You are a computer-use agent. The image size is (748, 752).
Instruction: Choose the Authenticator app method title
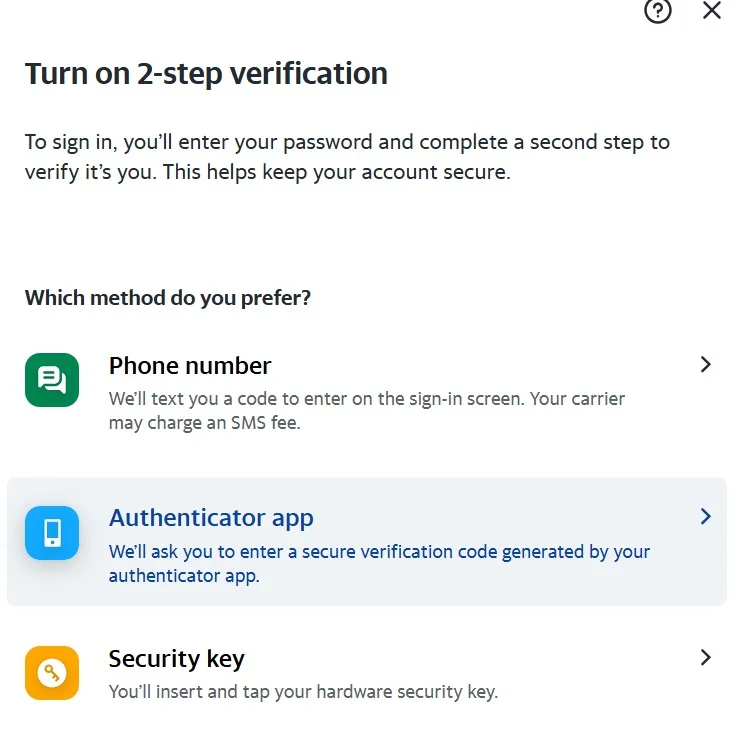211,518
